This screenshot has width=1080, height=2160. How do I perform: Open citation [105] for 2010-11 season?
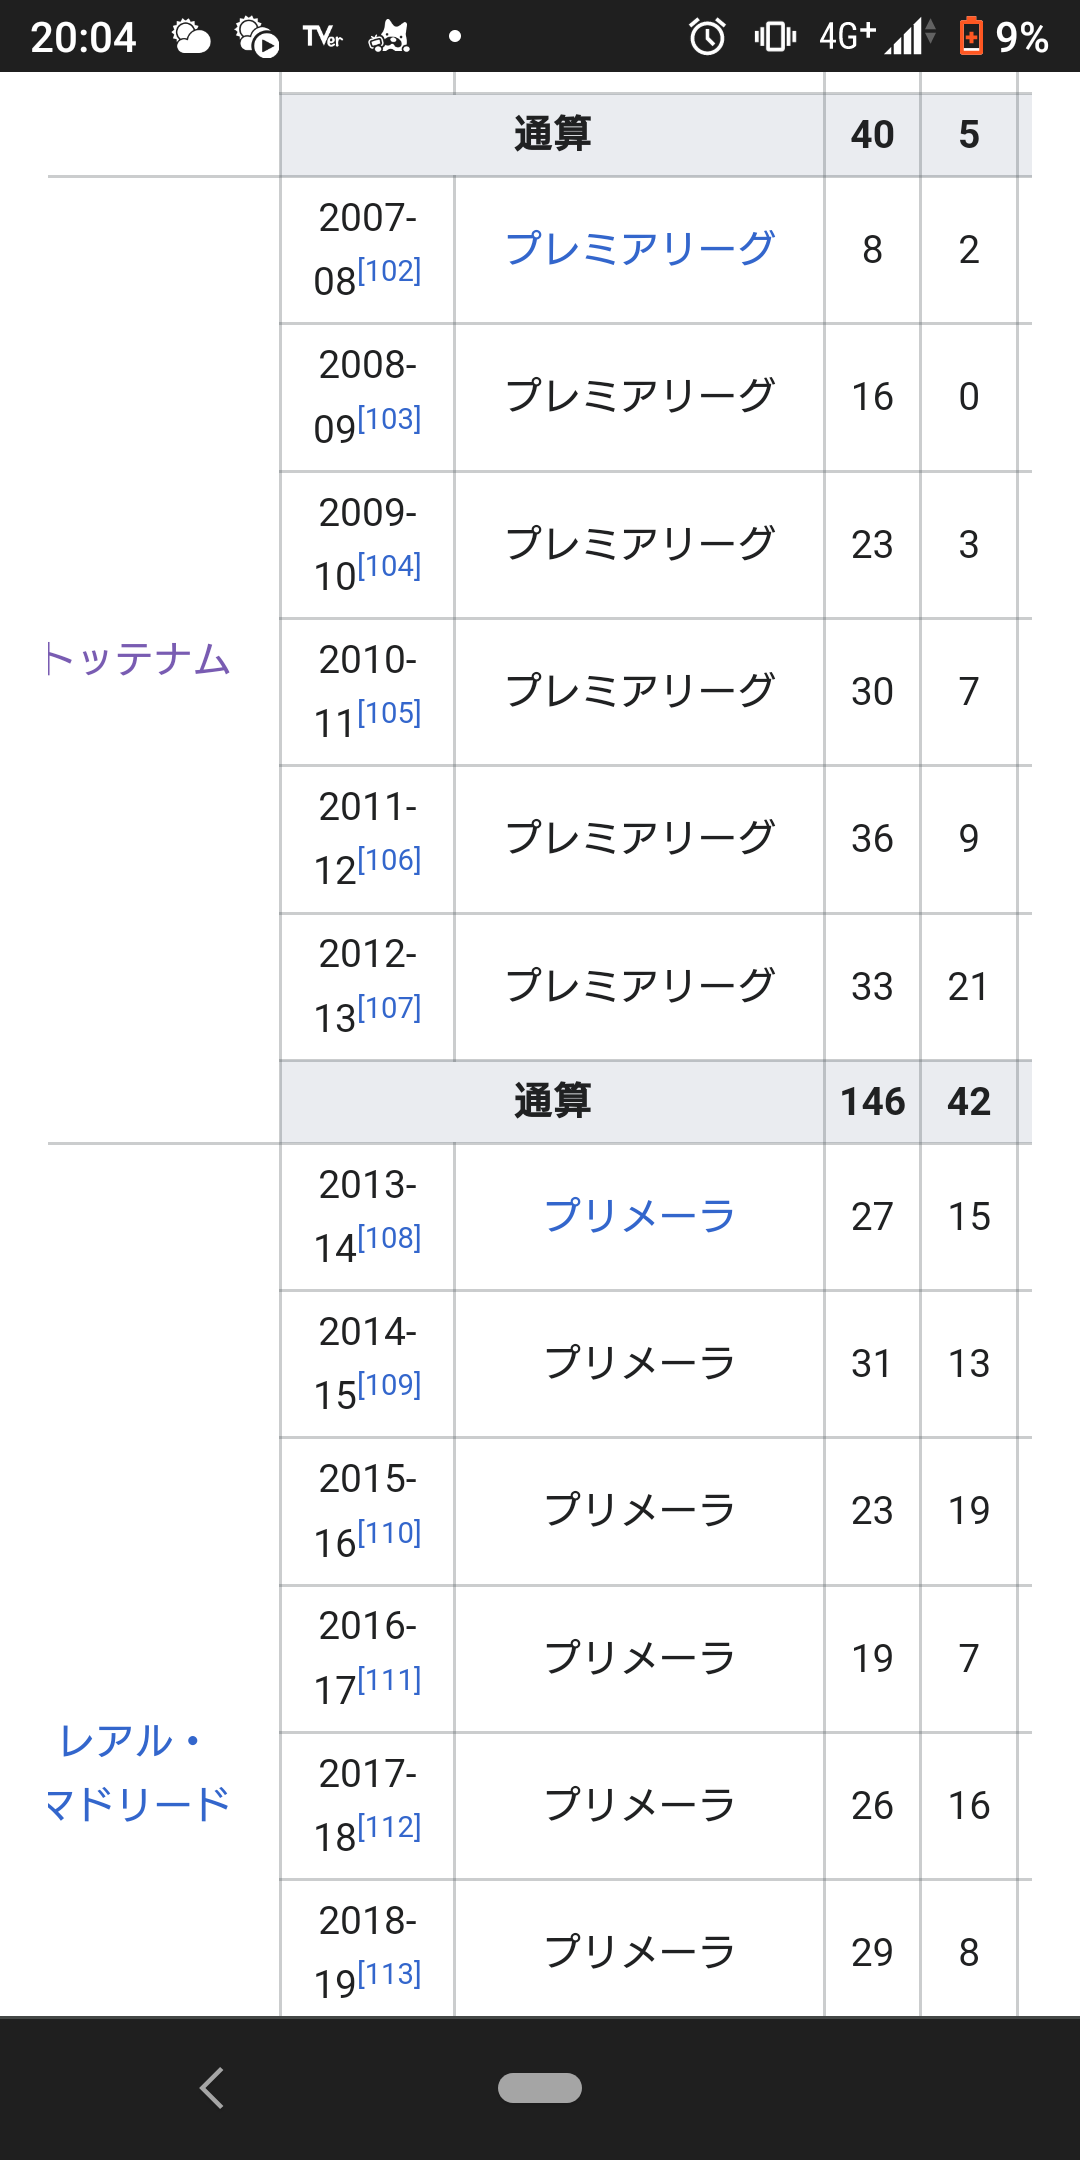389,713
